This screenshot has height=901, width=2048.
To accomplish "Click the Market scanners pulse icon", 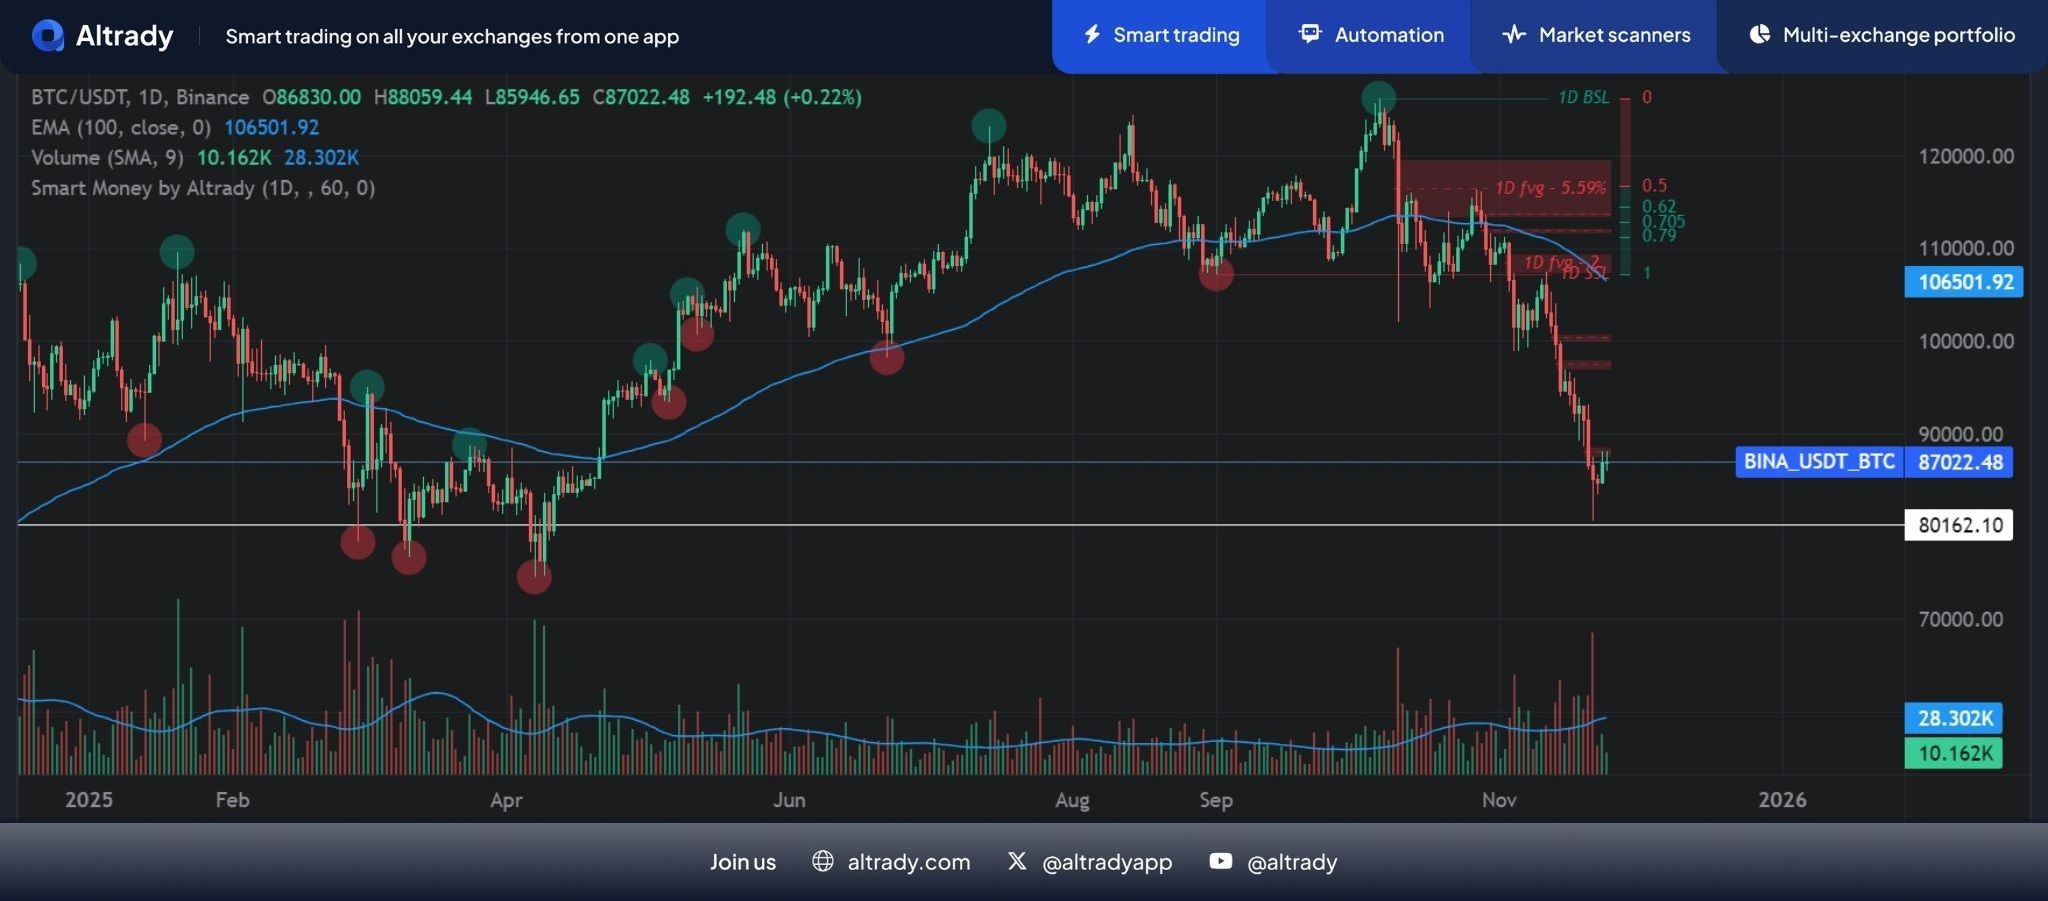I will [x=1513, y=35].
